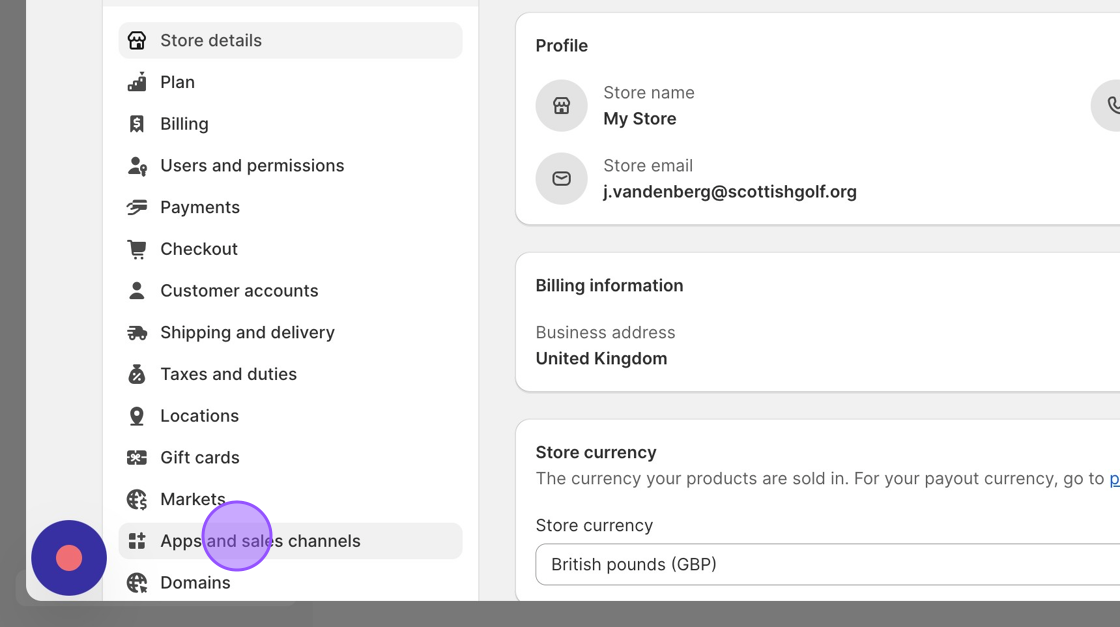Click the Taxes and duties icon
Screen dimensions: 1120x627
tap(137, 374)
